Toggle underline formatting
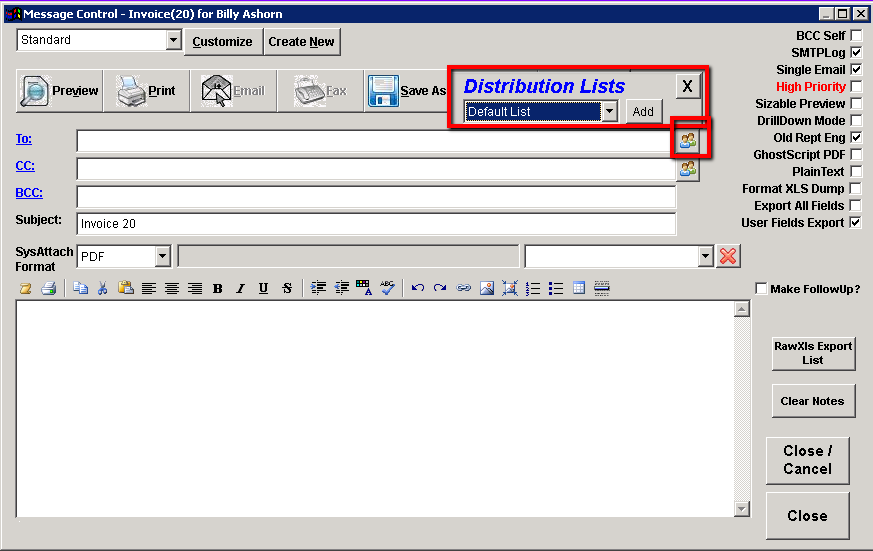The height and width of the screenshot is (551, 873). pyautogui.click(x=263, y=288)
